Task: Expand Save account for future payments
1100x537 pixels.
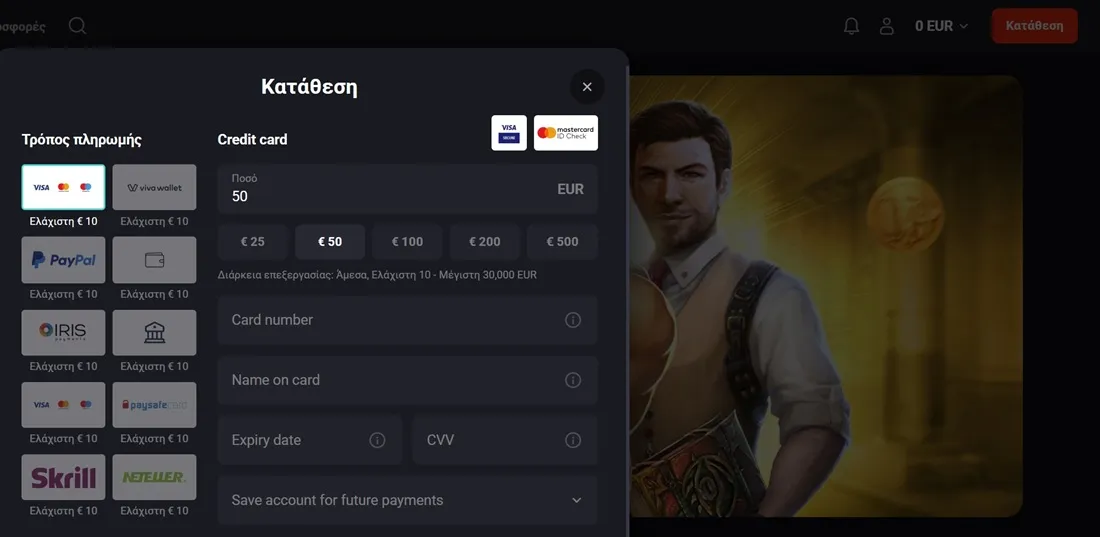Action: click(408, 500)
